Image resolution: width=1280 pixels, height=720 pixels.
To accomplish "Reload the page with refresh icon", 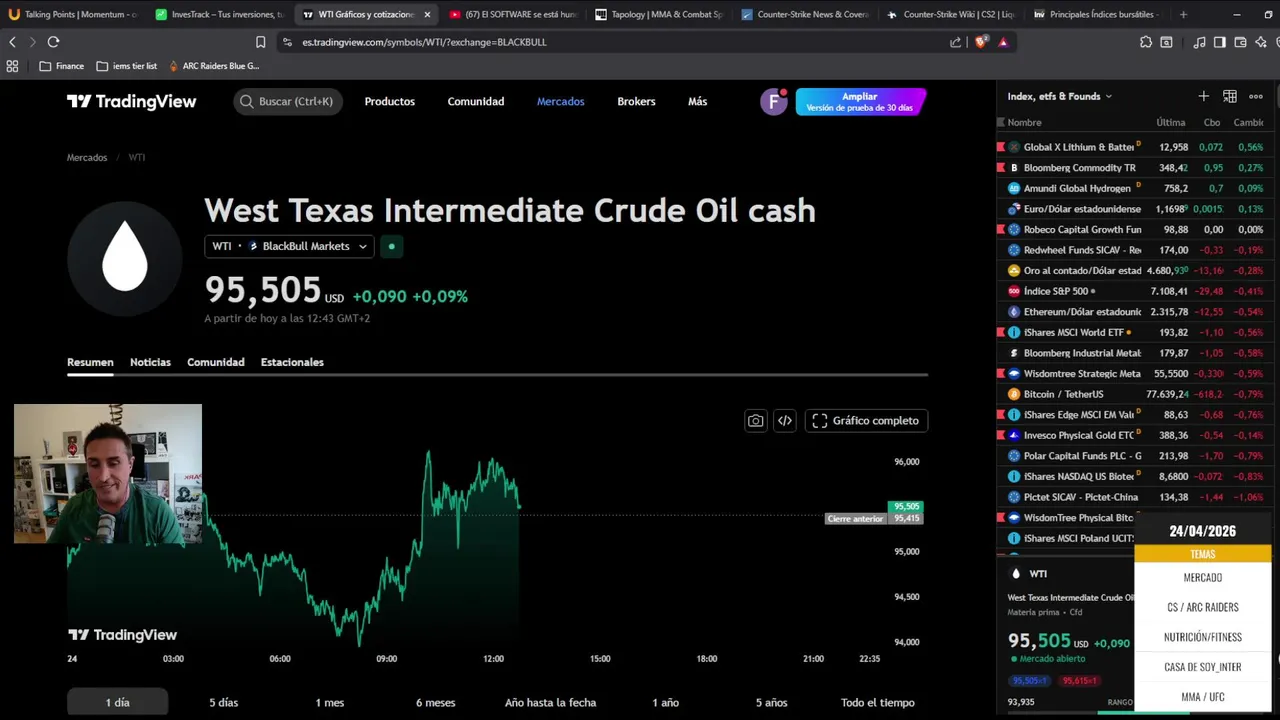I will click(53, 42).
